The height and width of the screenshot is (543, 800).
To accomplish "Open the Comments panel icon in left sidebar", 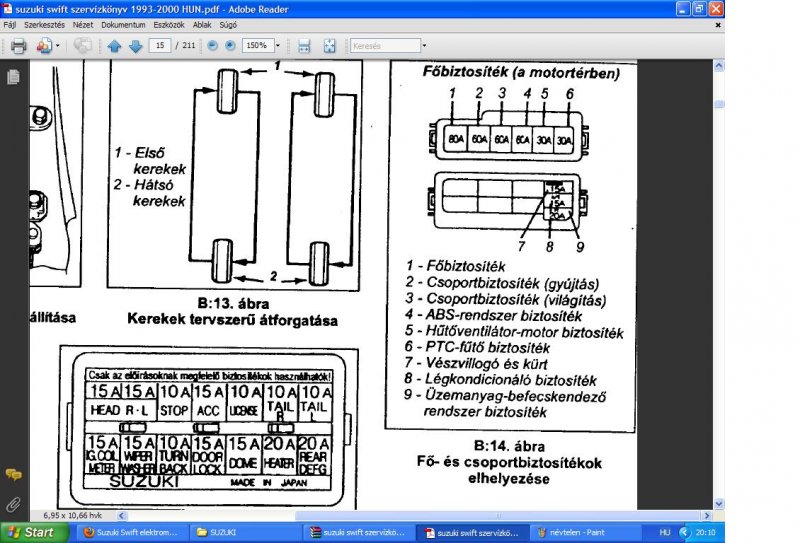I will click(x=14, y=475).
